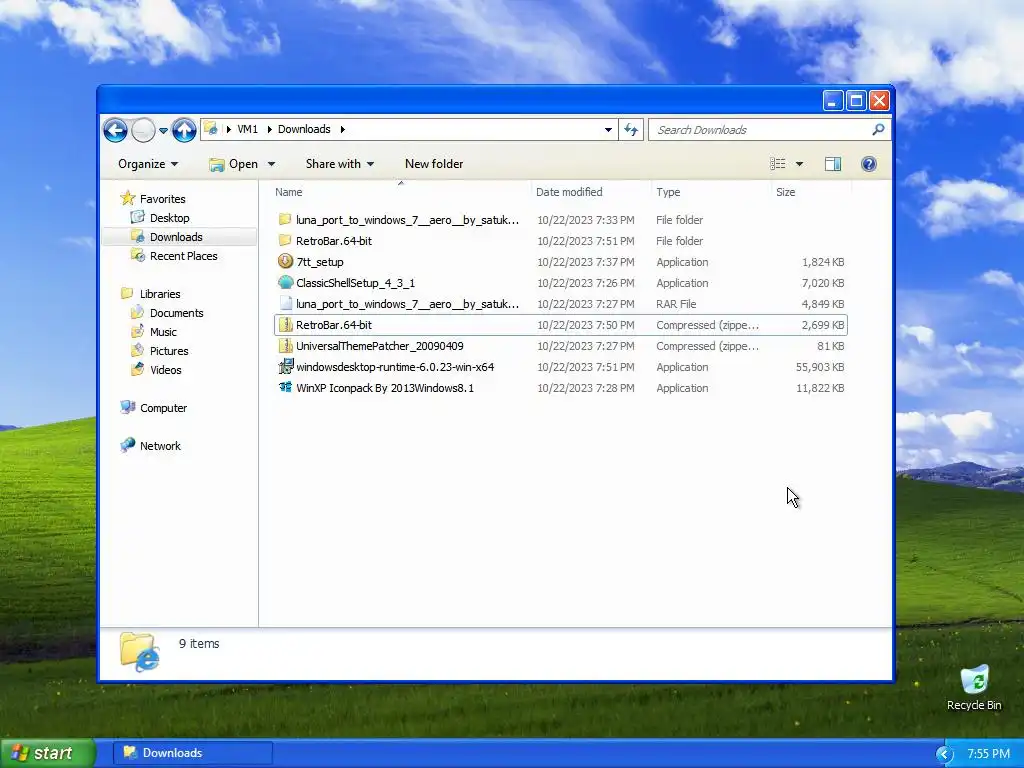Image resolution: width=1024 pixels, height=768 pixels.
Task: Click the UniversalThemePatcher_20090409 file name
Action: tap(379, 346)
